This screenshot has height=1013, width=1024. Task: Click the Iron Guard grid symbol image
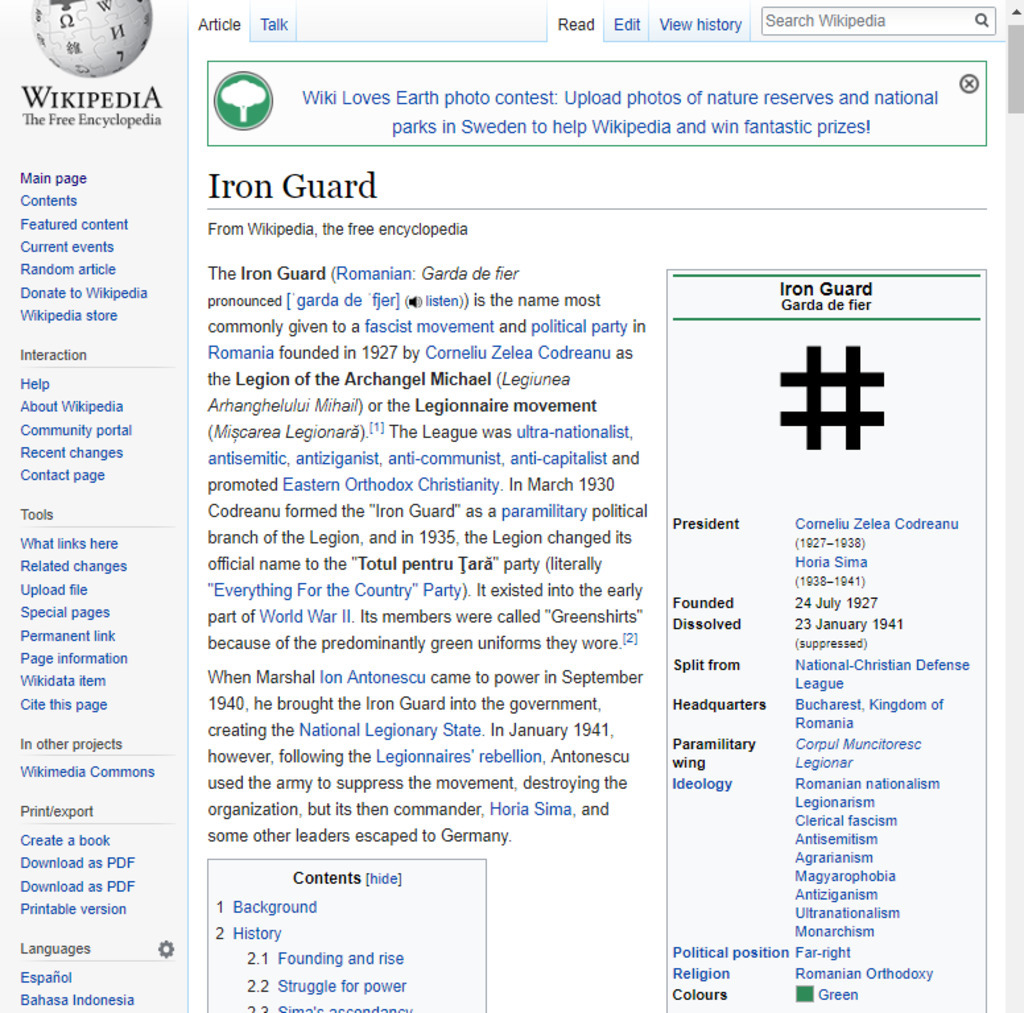[831, 397]
